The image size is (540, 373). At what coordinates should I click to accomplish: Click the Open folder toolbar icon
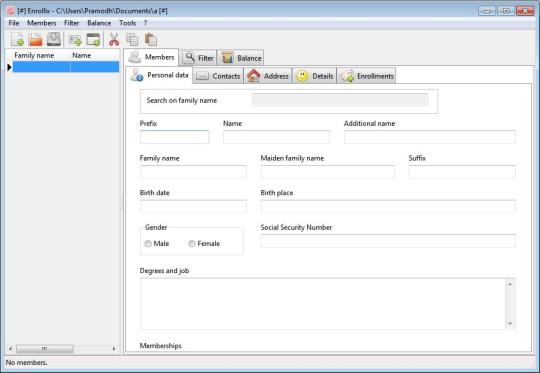coord(35,40)
